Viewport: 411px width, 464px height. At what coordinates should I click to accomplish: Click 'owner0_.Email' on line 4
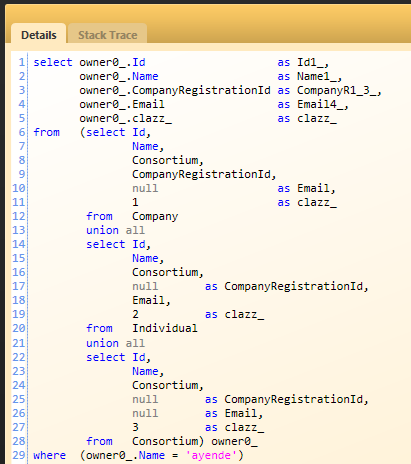pyautogui.click(x=122, y=104)
